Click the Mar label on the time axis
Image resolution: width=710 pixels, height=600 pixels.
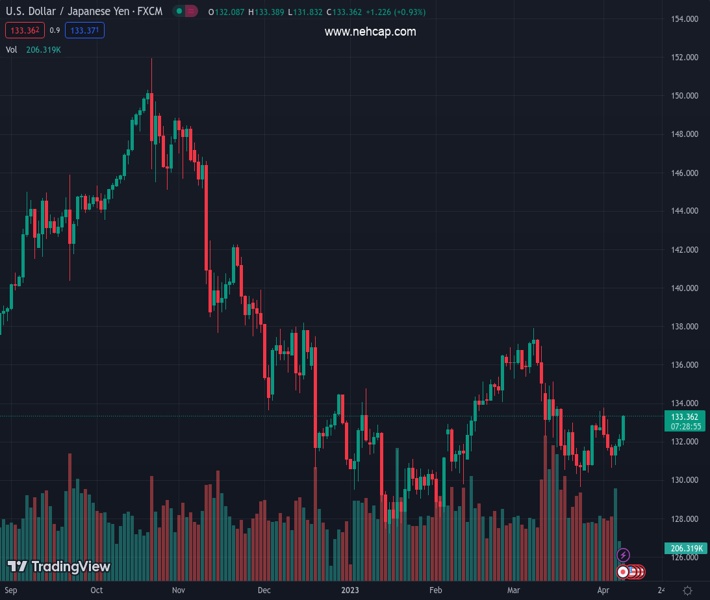click(x=513, y=591)
